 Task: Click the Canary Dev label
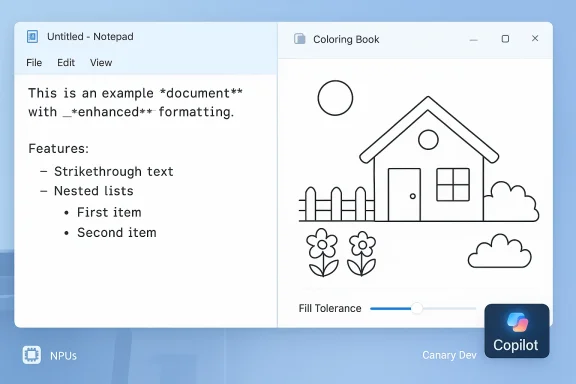pyautogui.click(x=449, y=355)
